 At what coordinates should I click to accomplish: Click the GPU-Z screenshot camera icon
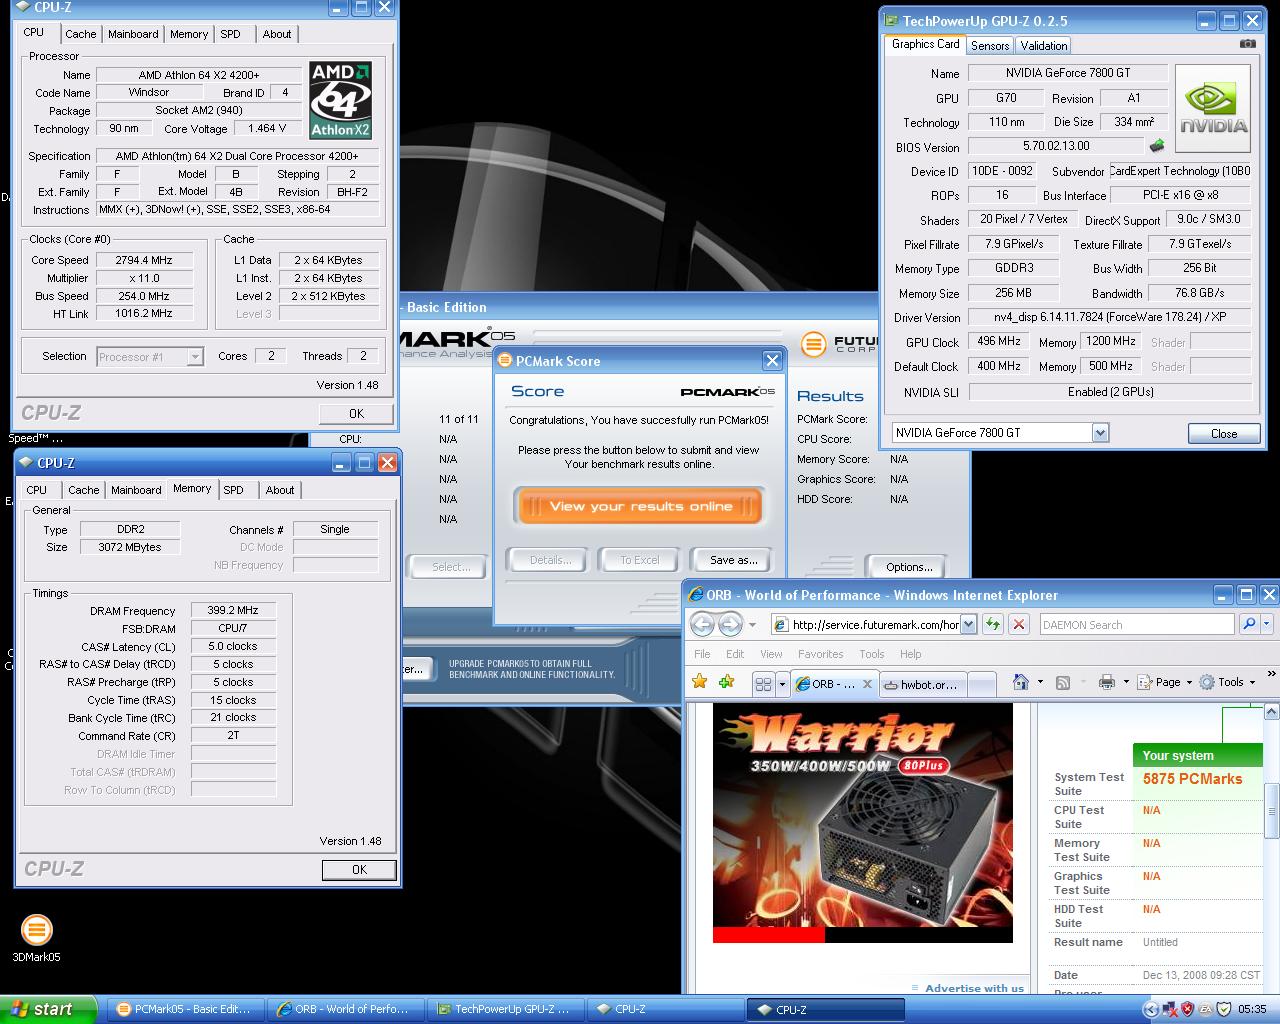click(x=1247, y=44)
